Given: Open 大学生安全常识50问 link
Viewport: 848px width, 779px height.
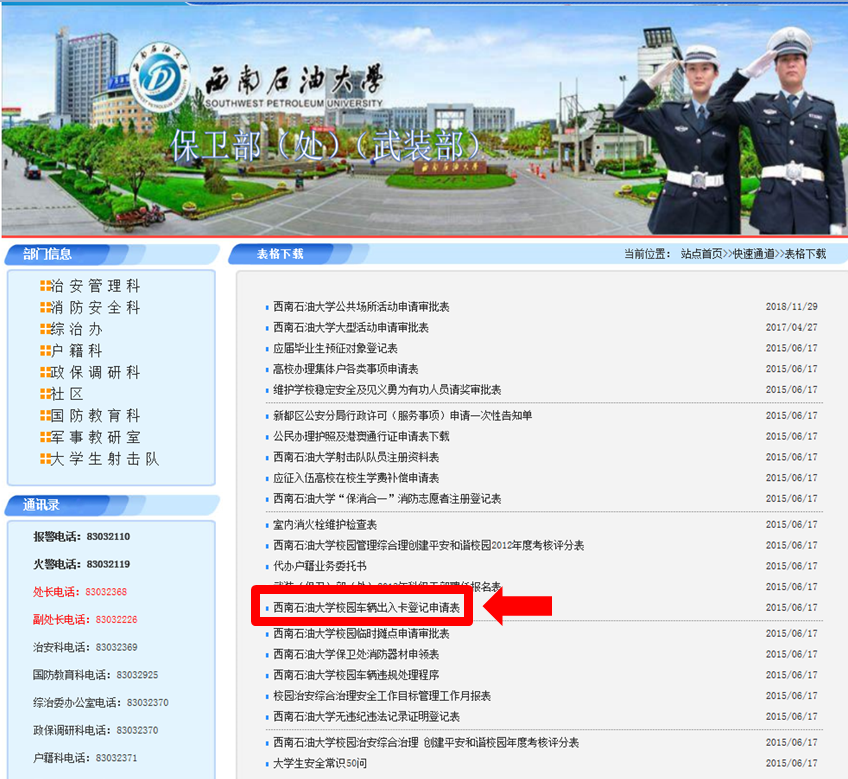Looking at the screenshot, I should point(320,763).
